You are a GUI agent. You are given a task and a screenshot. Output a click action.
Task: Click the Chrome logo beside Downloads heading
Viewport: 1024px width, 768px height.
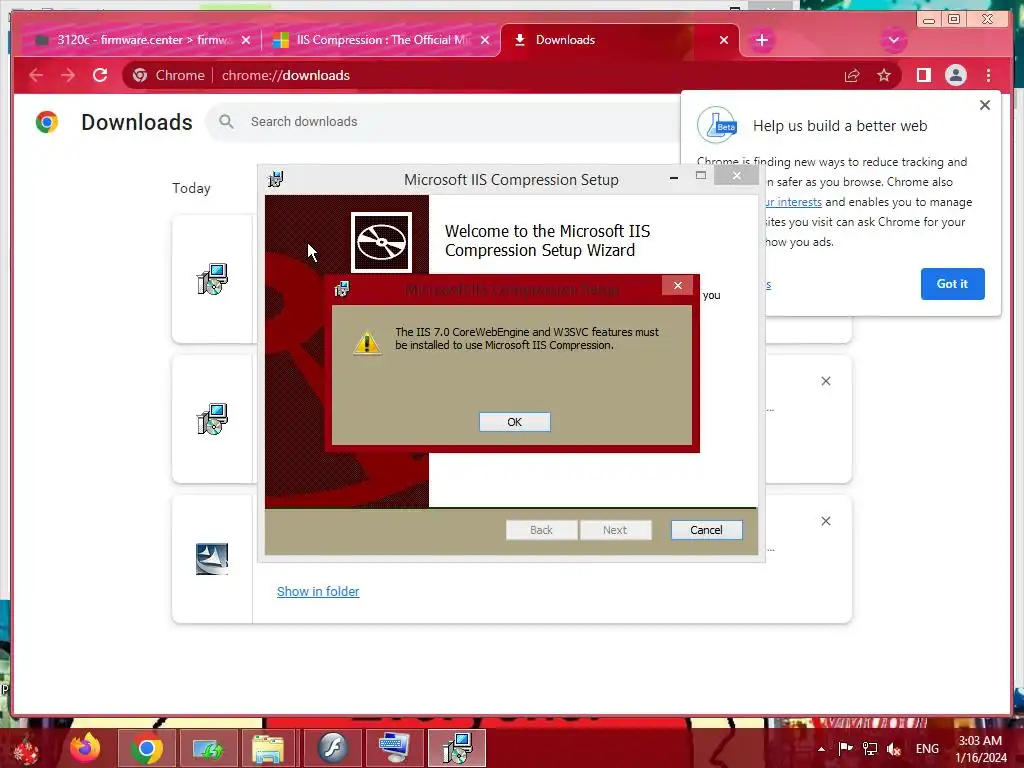point(46,122)
